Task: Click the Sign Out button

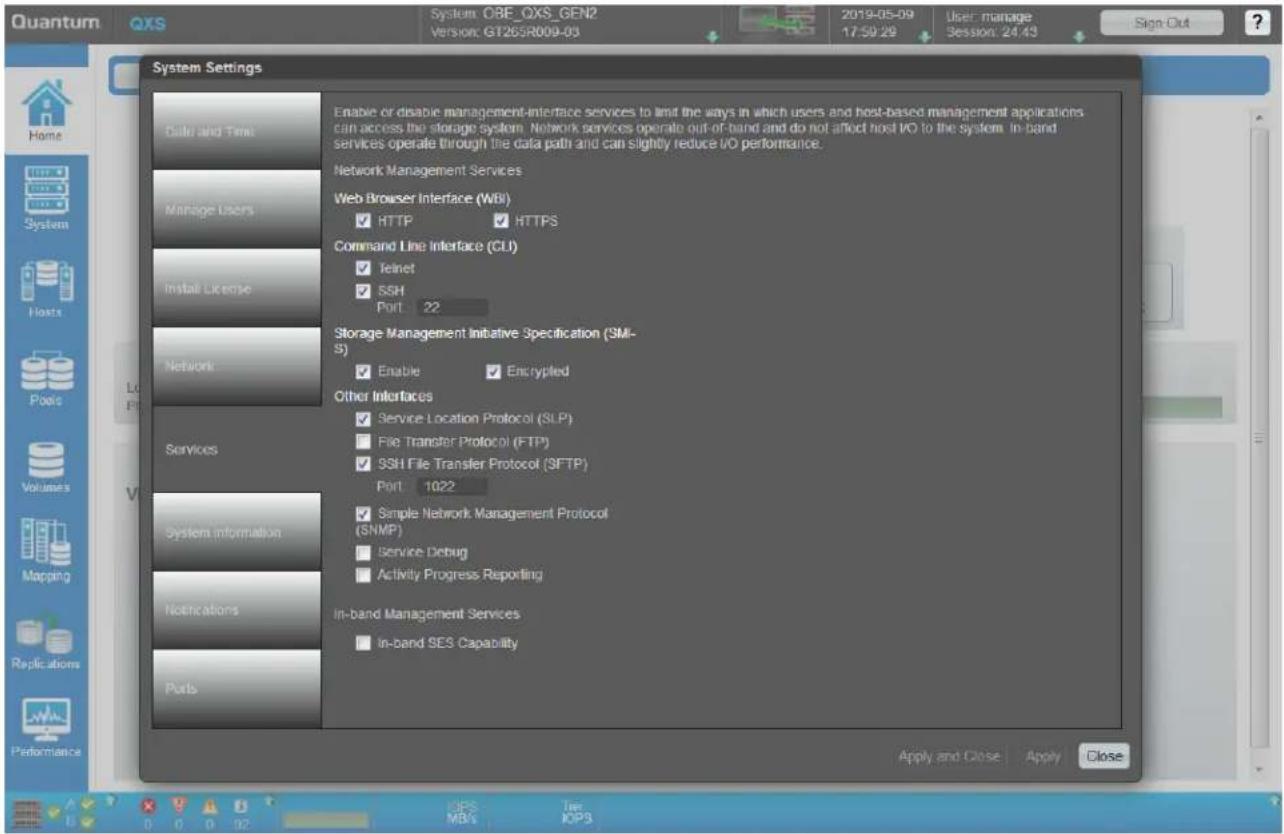Action: click(x=1160, y=23)
